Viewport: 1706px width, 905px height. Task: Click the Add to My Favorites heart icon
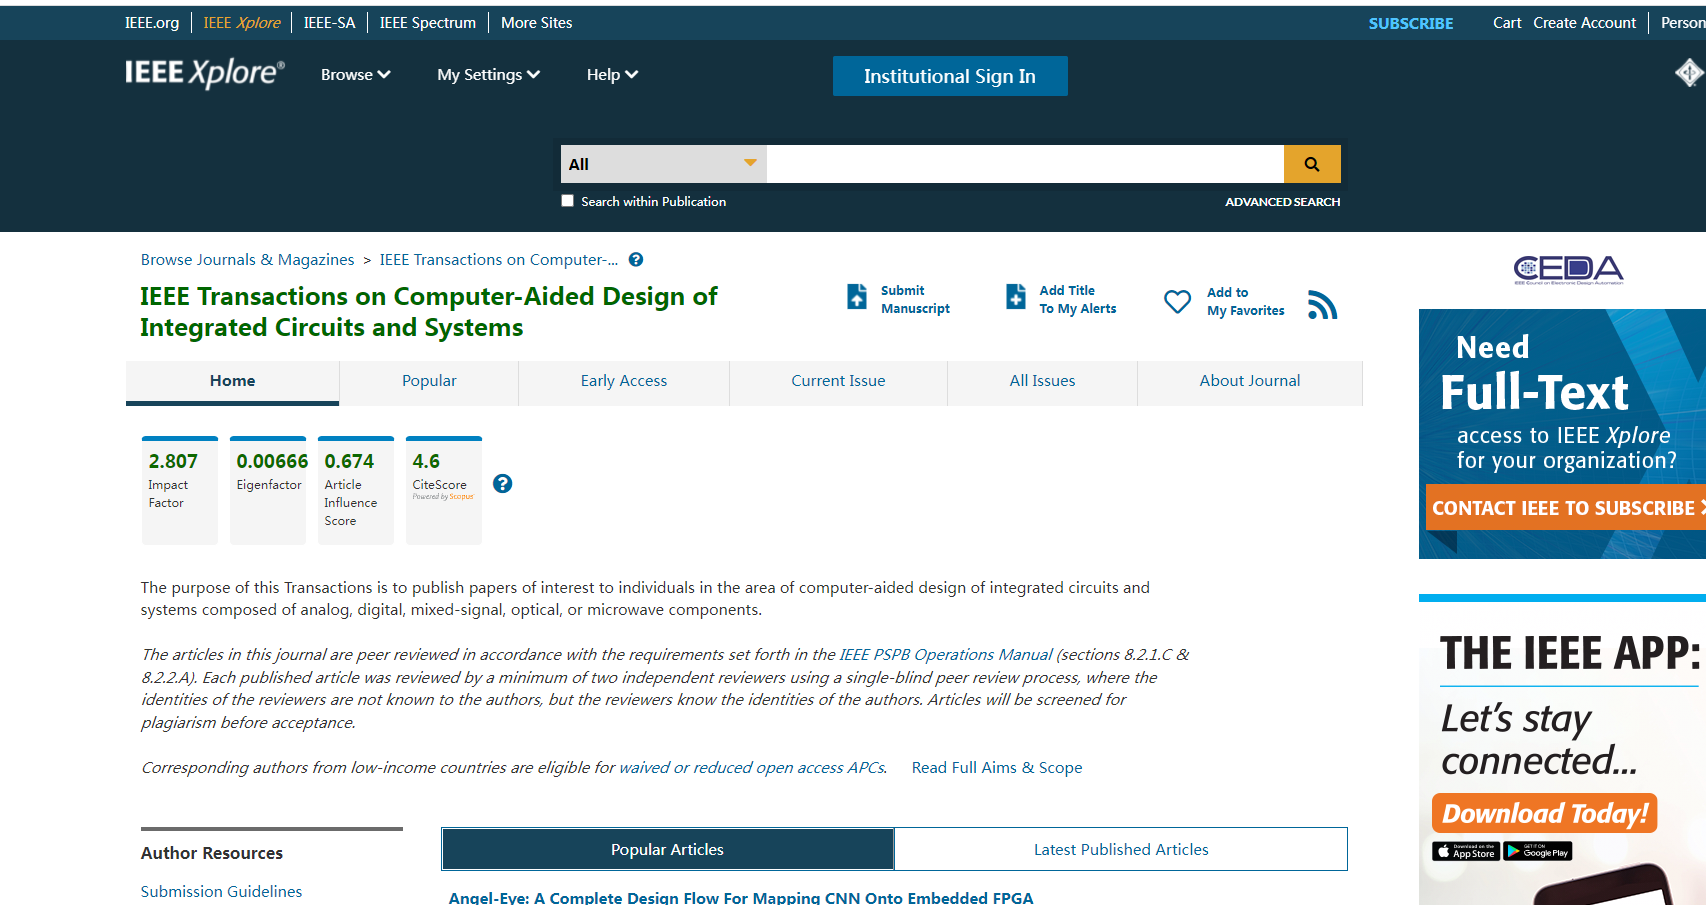(1178, 301)
